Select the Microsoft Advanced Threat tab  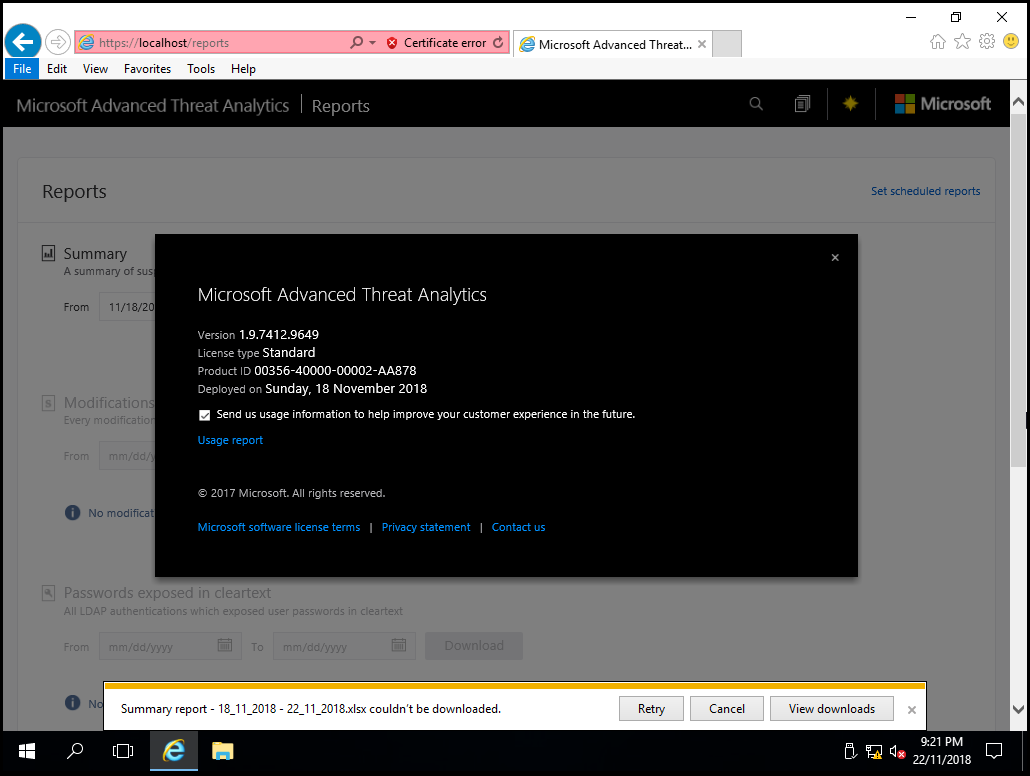[604, 43]
